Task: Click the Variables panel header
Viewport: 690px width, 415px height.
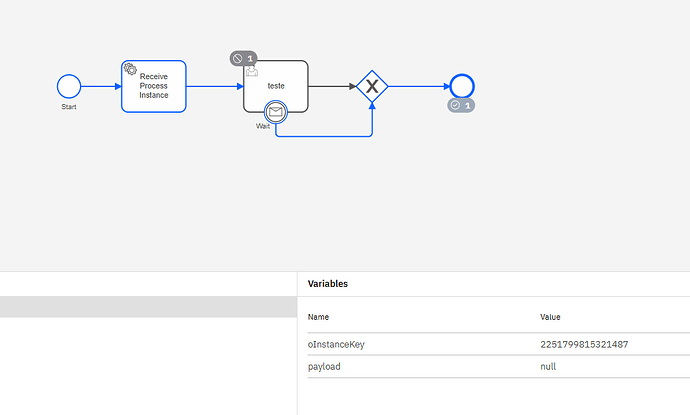Action: 328,284
